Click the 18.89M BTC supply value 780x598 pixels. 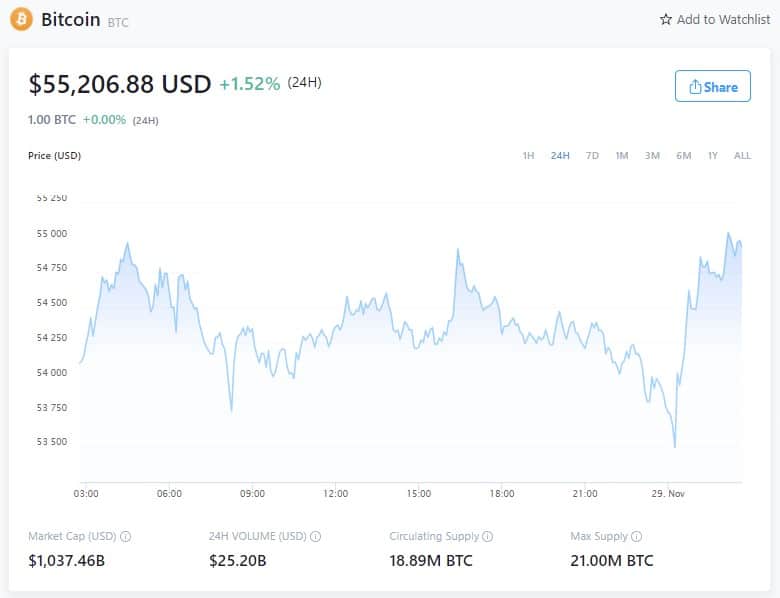coord(431,561)
